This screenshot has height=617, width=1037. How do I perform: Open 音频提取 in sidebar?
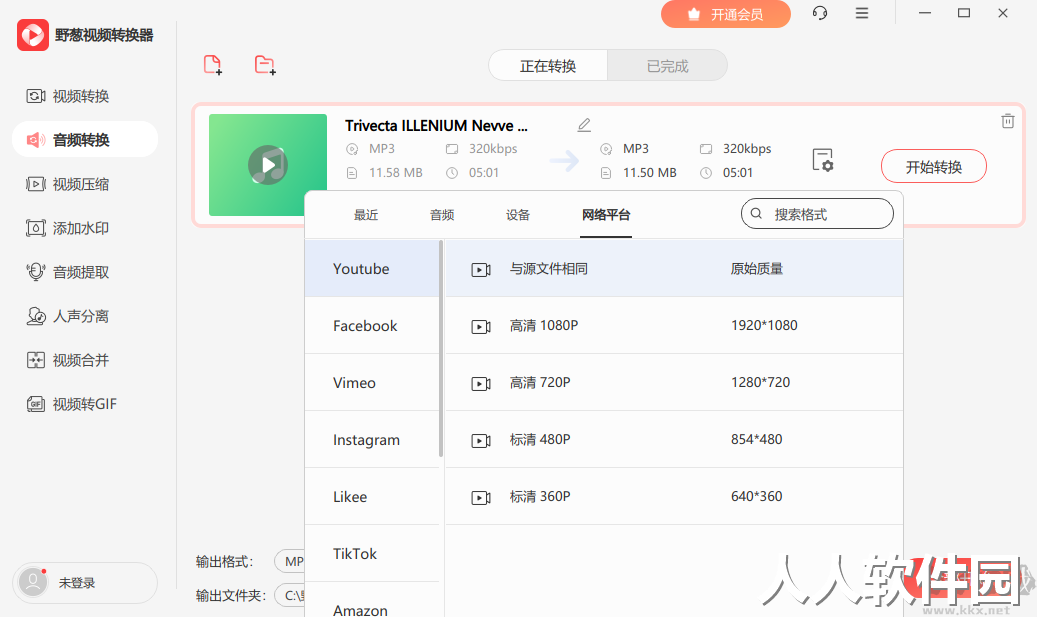[85, 272]
